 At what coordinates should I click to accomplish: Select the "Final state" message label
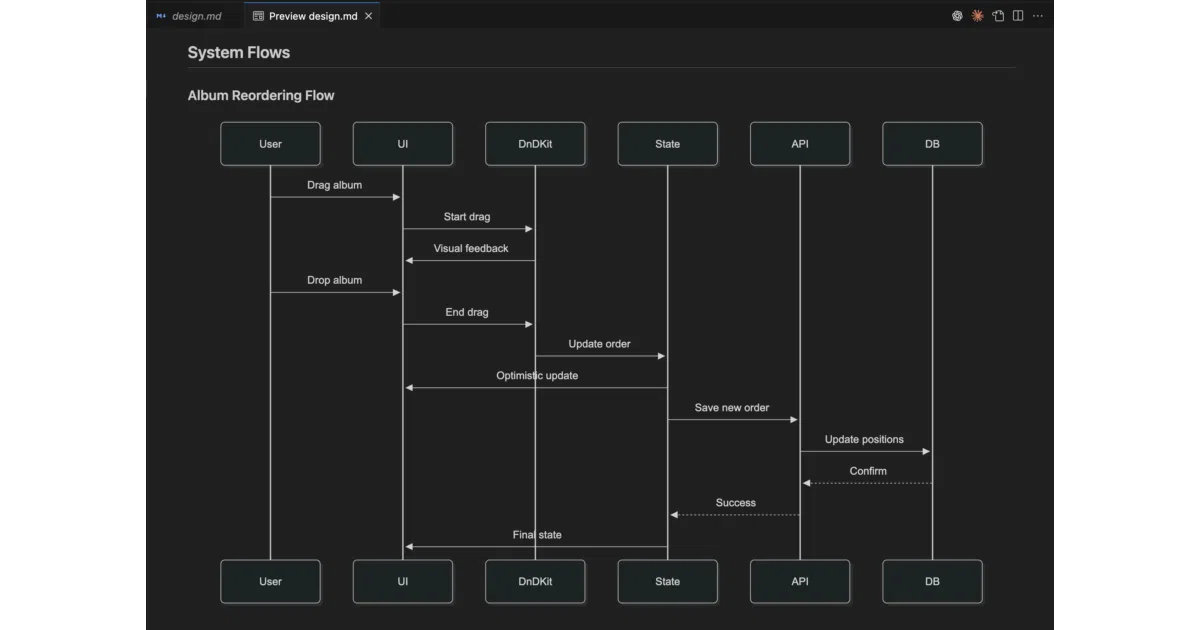tap(537, 535)
